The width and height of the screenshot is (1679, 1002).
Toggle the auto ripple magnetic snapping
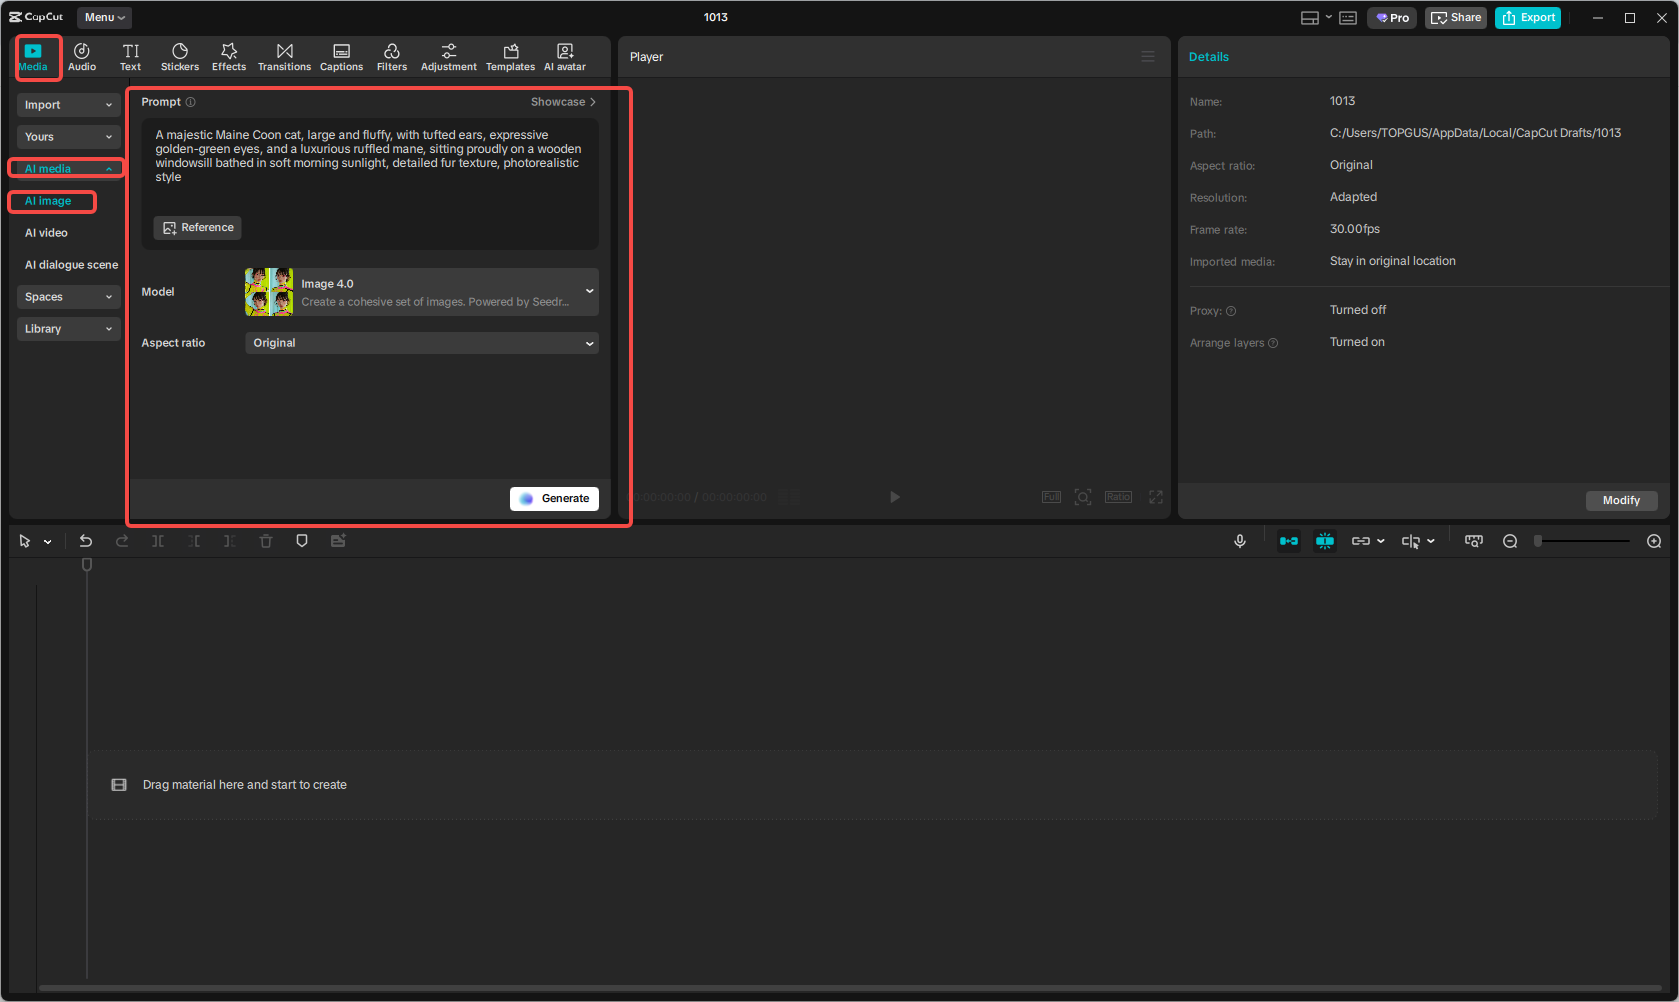(1289, 540)
